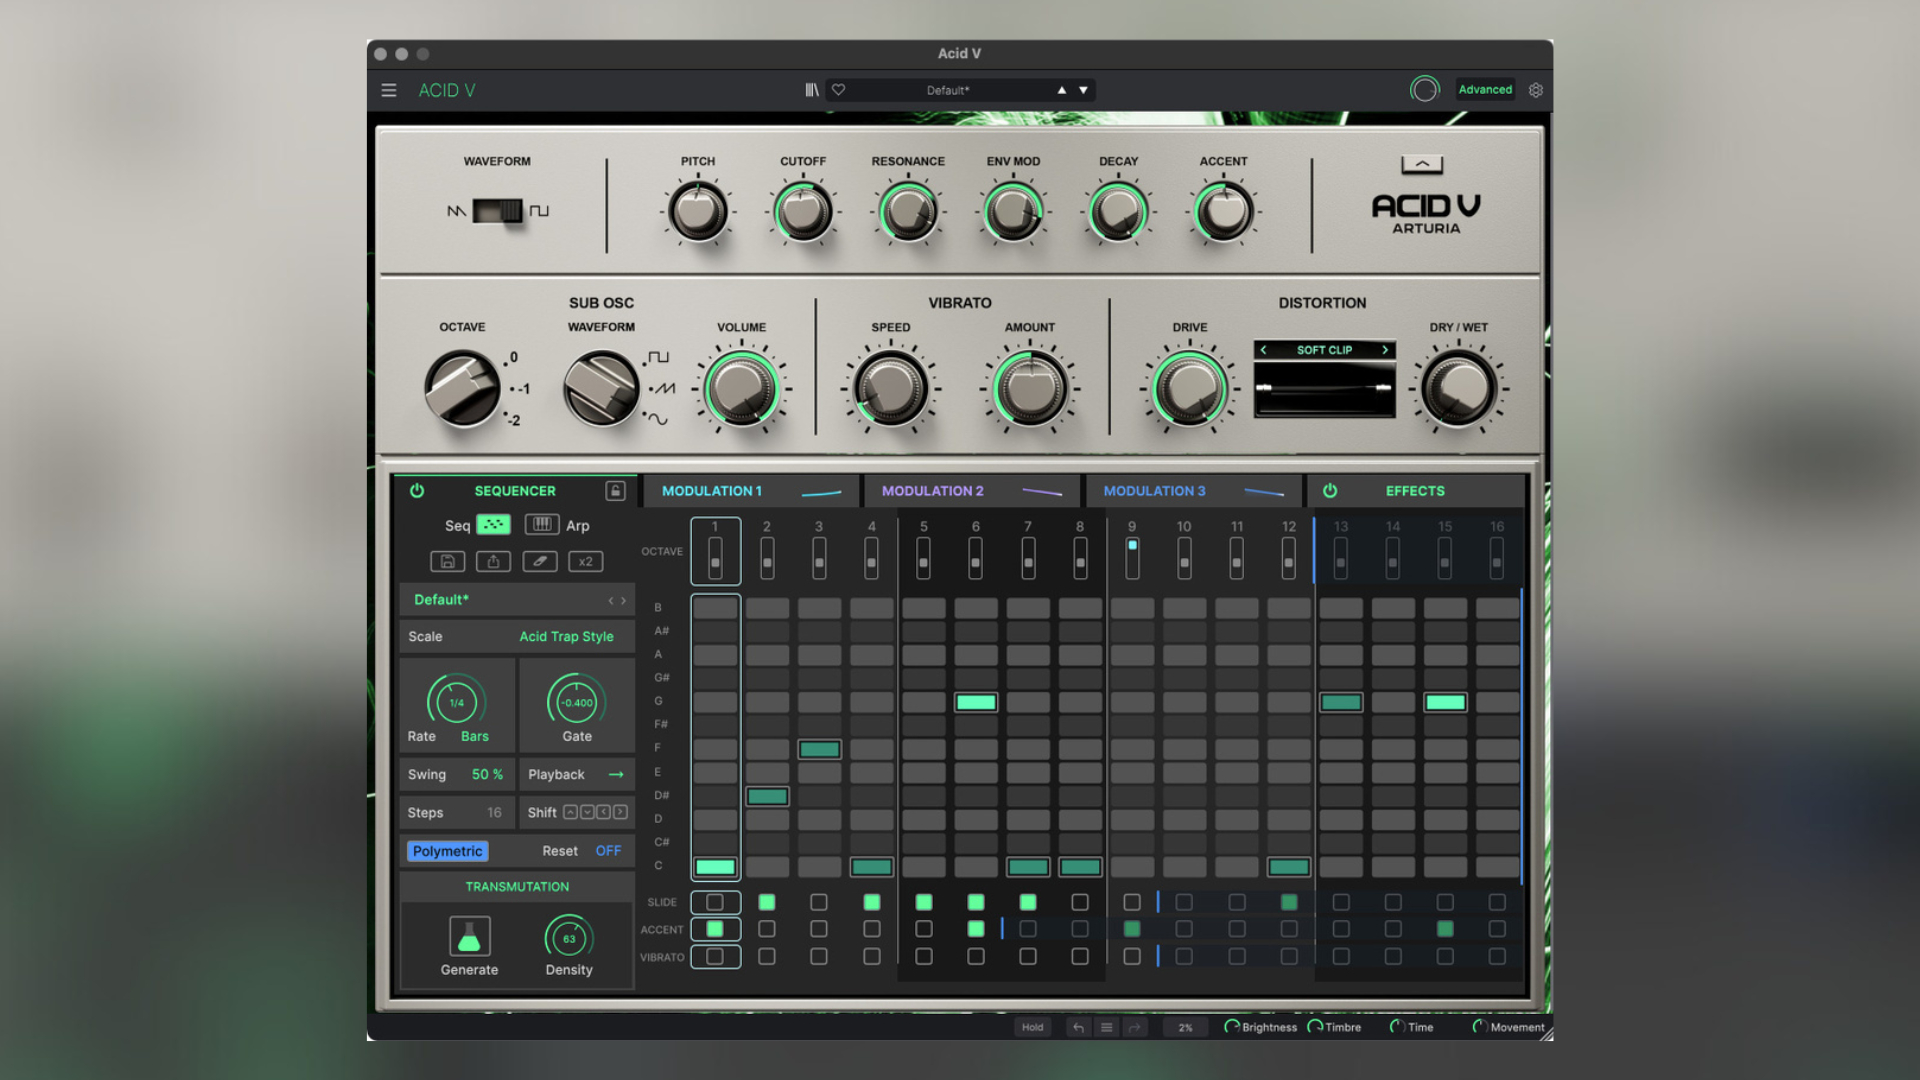
Task: Click the Hold button in the bottom bar
Action: click(1033, 1027)
